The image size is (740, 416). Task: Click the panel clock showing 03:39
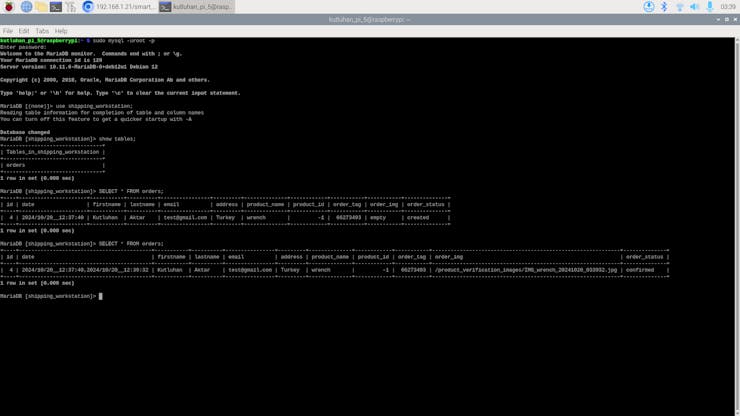pyautogui.click(x=728, y=7)
